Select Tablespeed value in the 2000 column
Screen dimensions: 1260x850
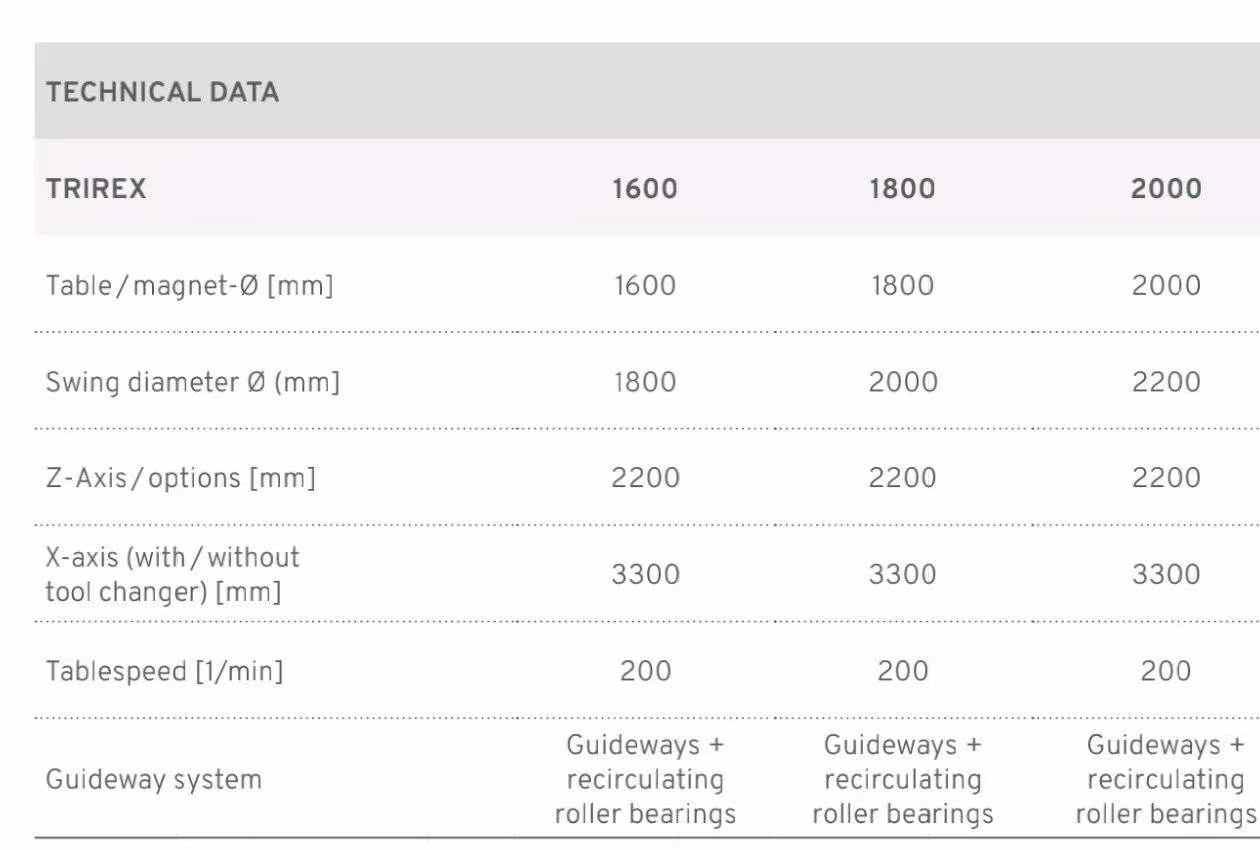tap(1166, 671)
